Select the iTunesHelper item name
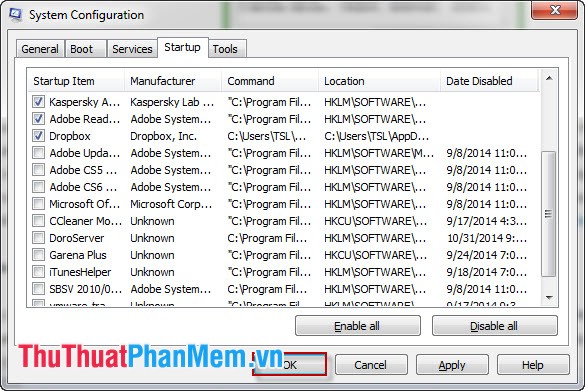The height and width of the screenshot is (391, 585). tap(80, 272)
